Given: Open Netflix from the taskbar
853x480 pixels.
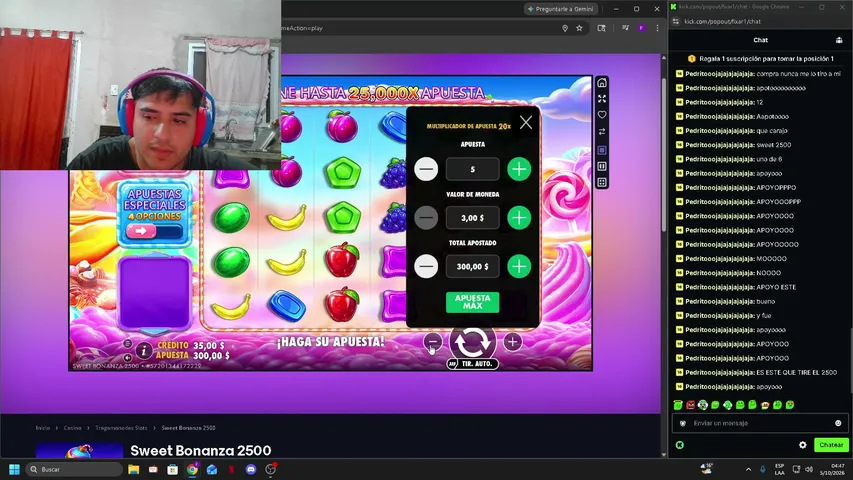Looking at the screenshot, I should pyautogui.click(x=231, y=469).
